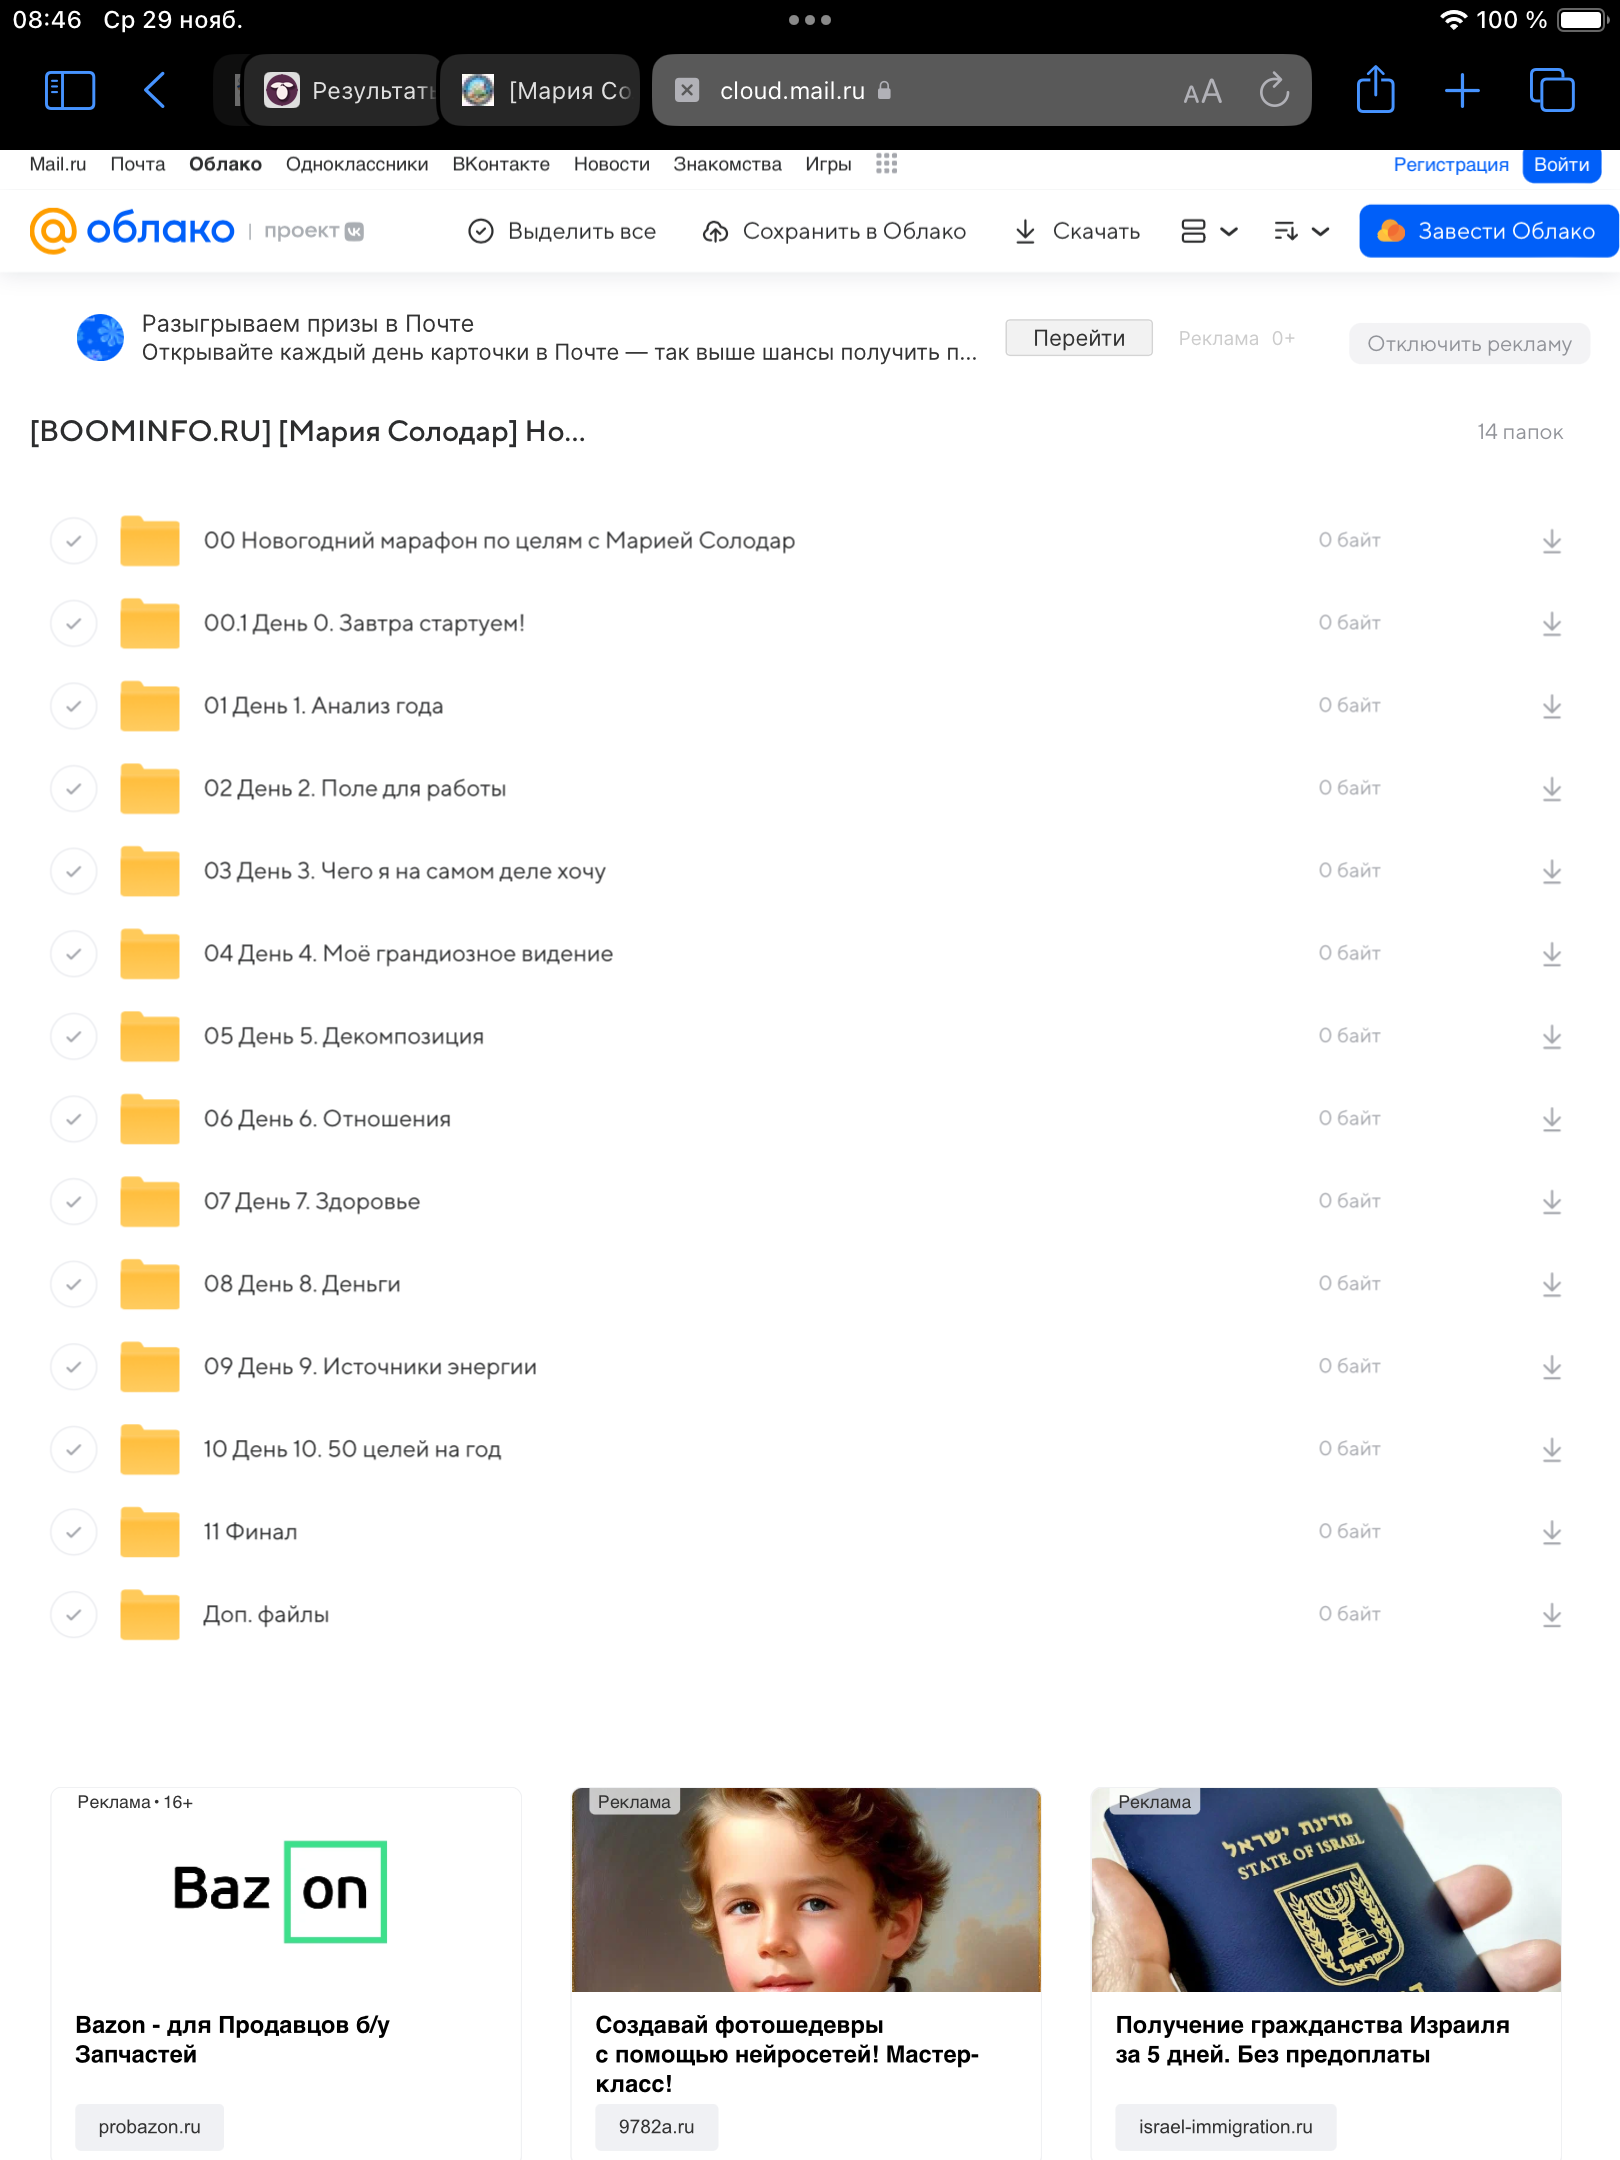Check the 07 День 7. Здоровье checkbox
This screenshot has width=1620, height=2160.
[74, 1202]
